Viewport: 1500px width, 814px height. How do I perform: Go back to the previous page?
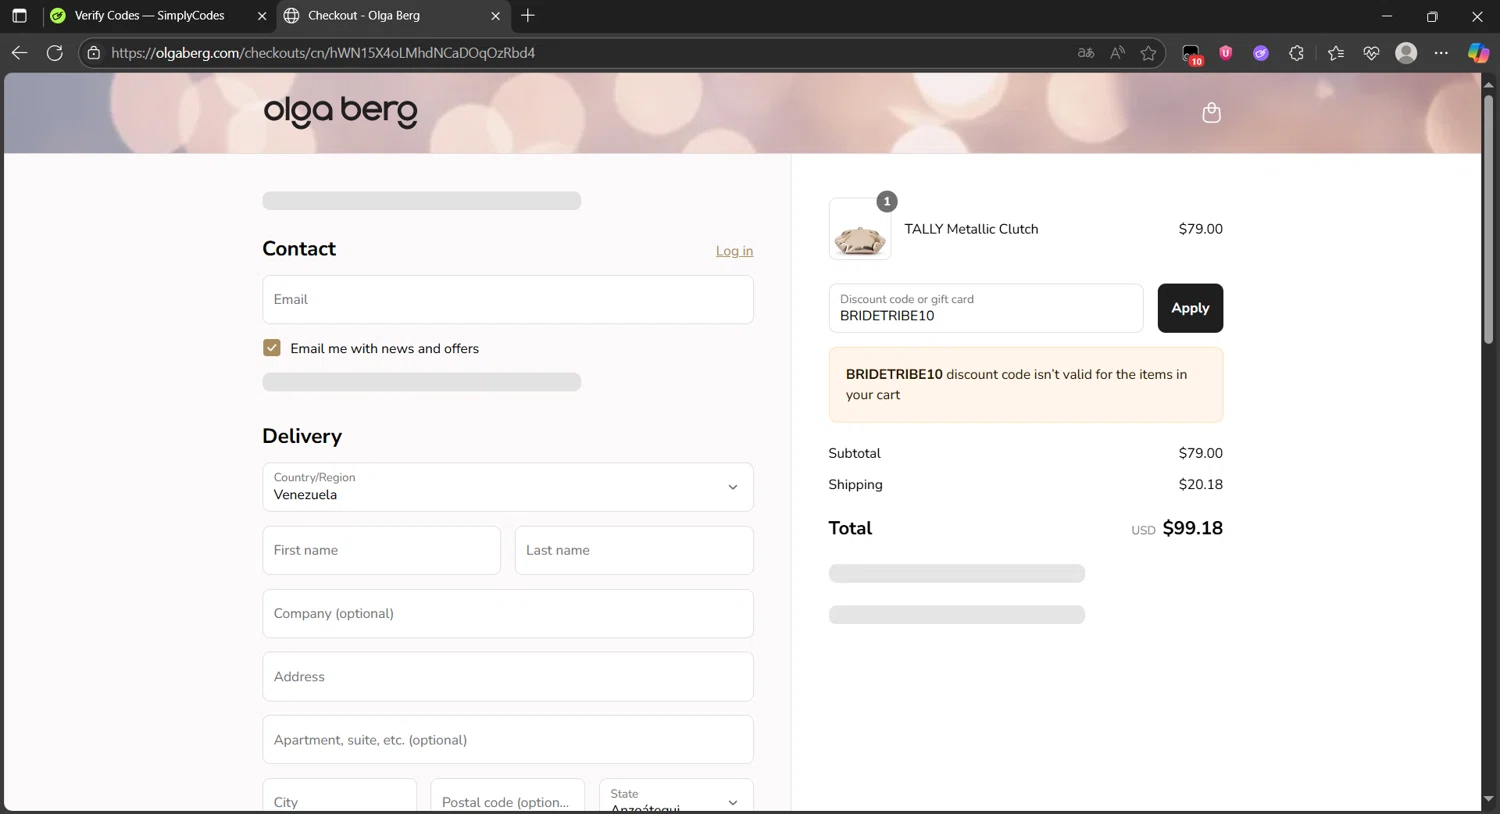click(19, 53)
